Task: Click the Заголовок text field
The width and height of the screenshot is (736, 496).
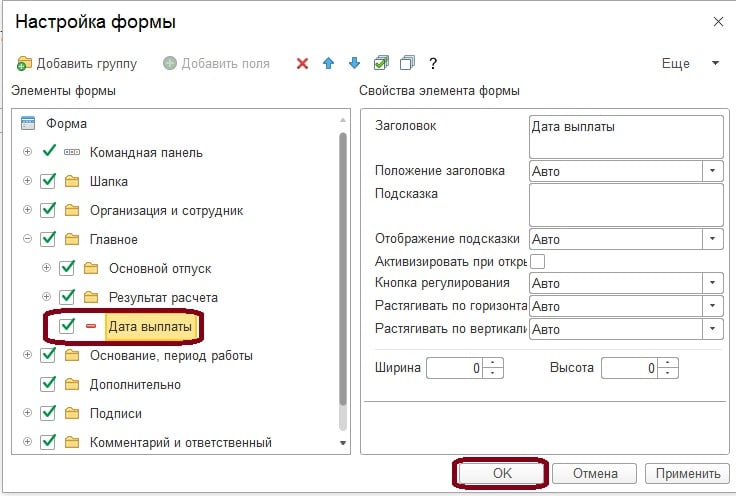Action: pos(626,137)
